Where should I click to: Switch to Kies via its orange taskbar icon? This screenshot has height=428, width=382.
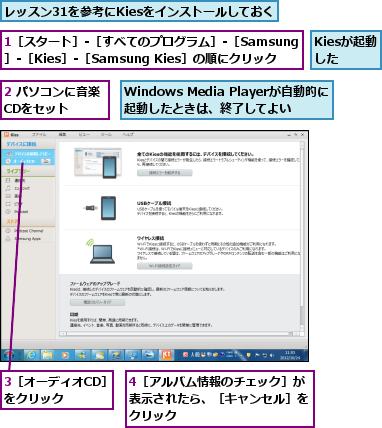[166, 355]
